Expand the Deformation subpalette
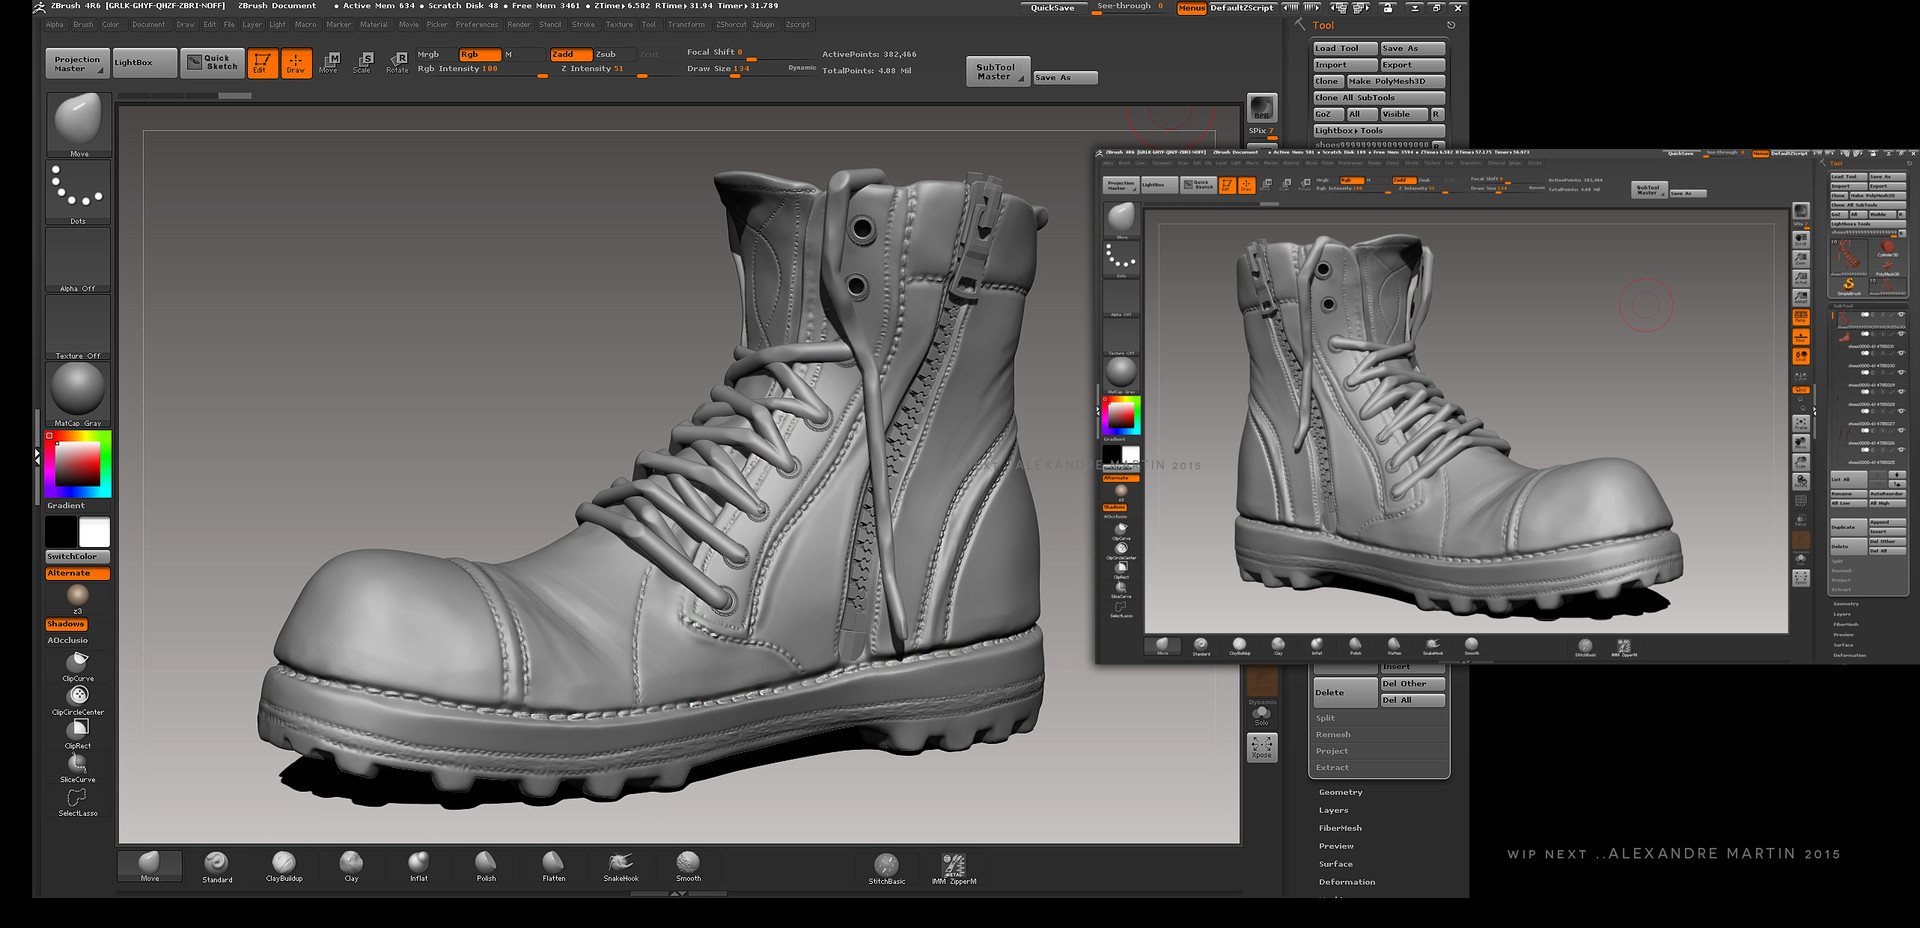 point(1347,881)
